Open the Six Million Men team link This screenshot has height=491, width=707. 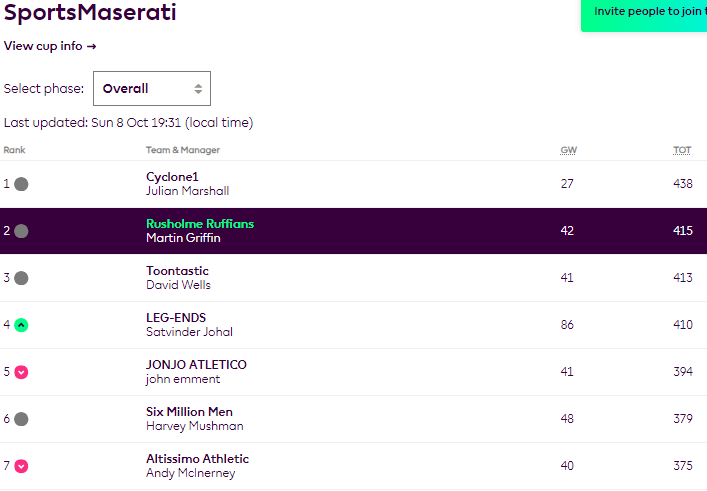189,412
